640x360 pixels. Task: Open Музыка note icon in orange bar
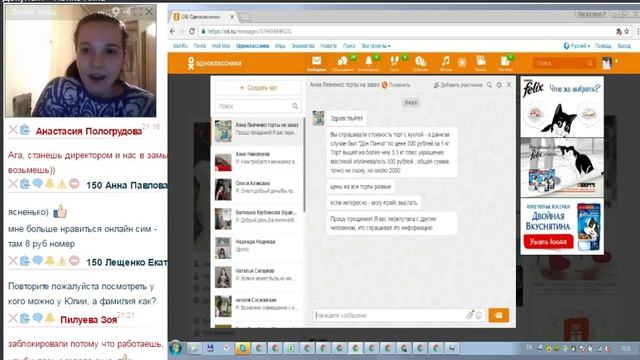[x=446, y=62]
